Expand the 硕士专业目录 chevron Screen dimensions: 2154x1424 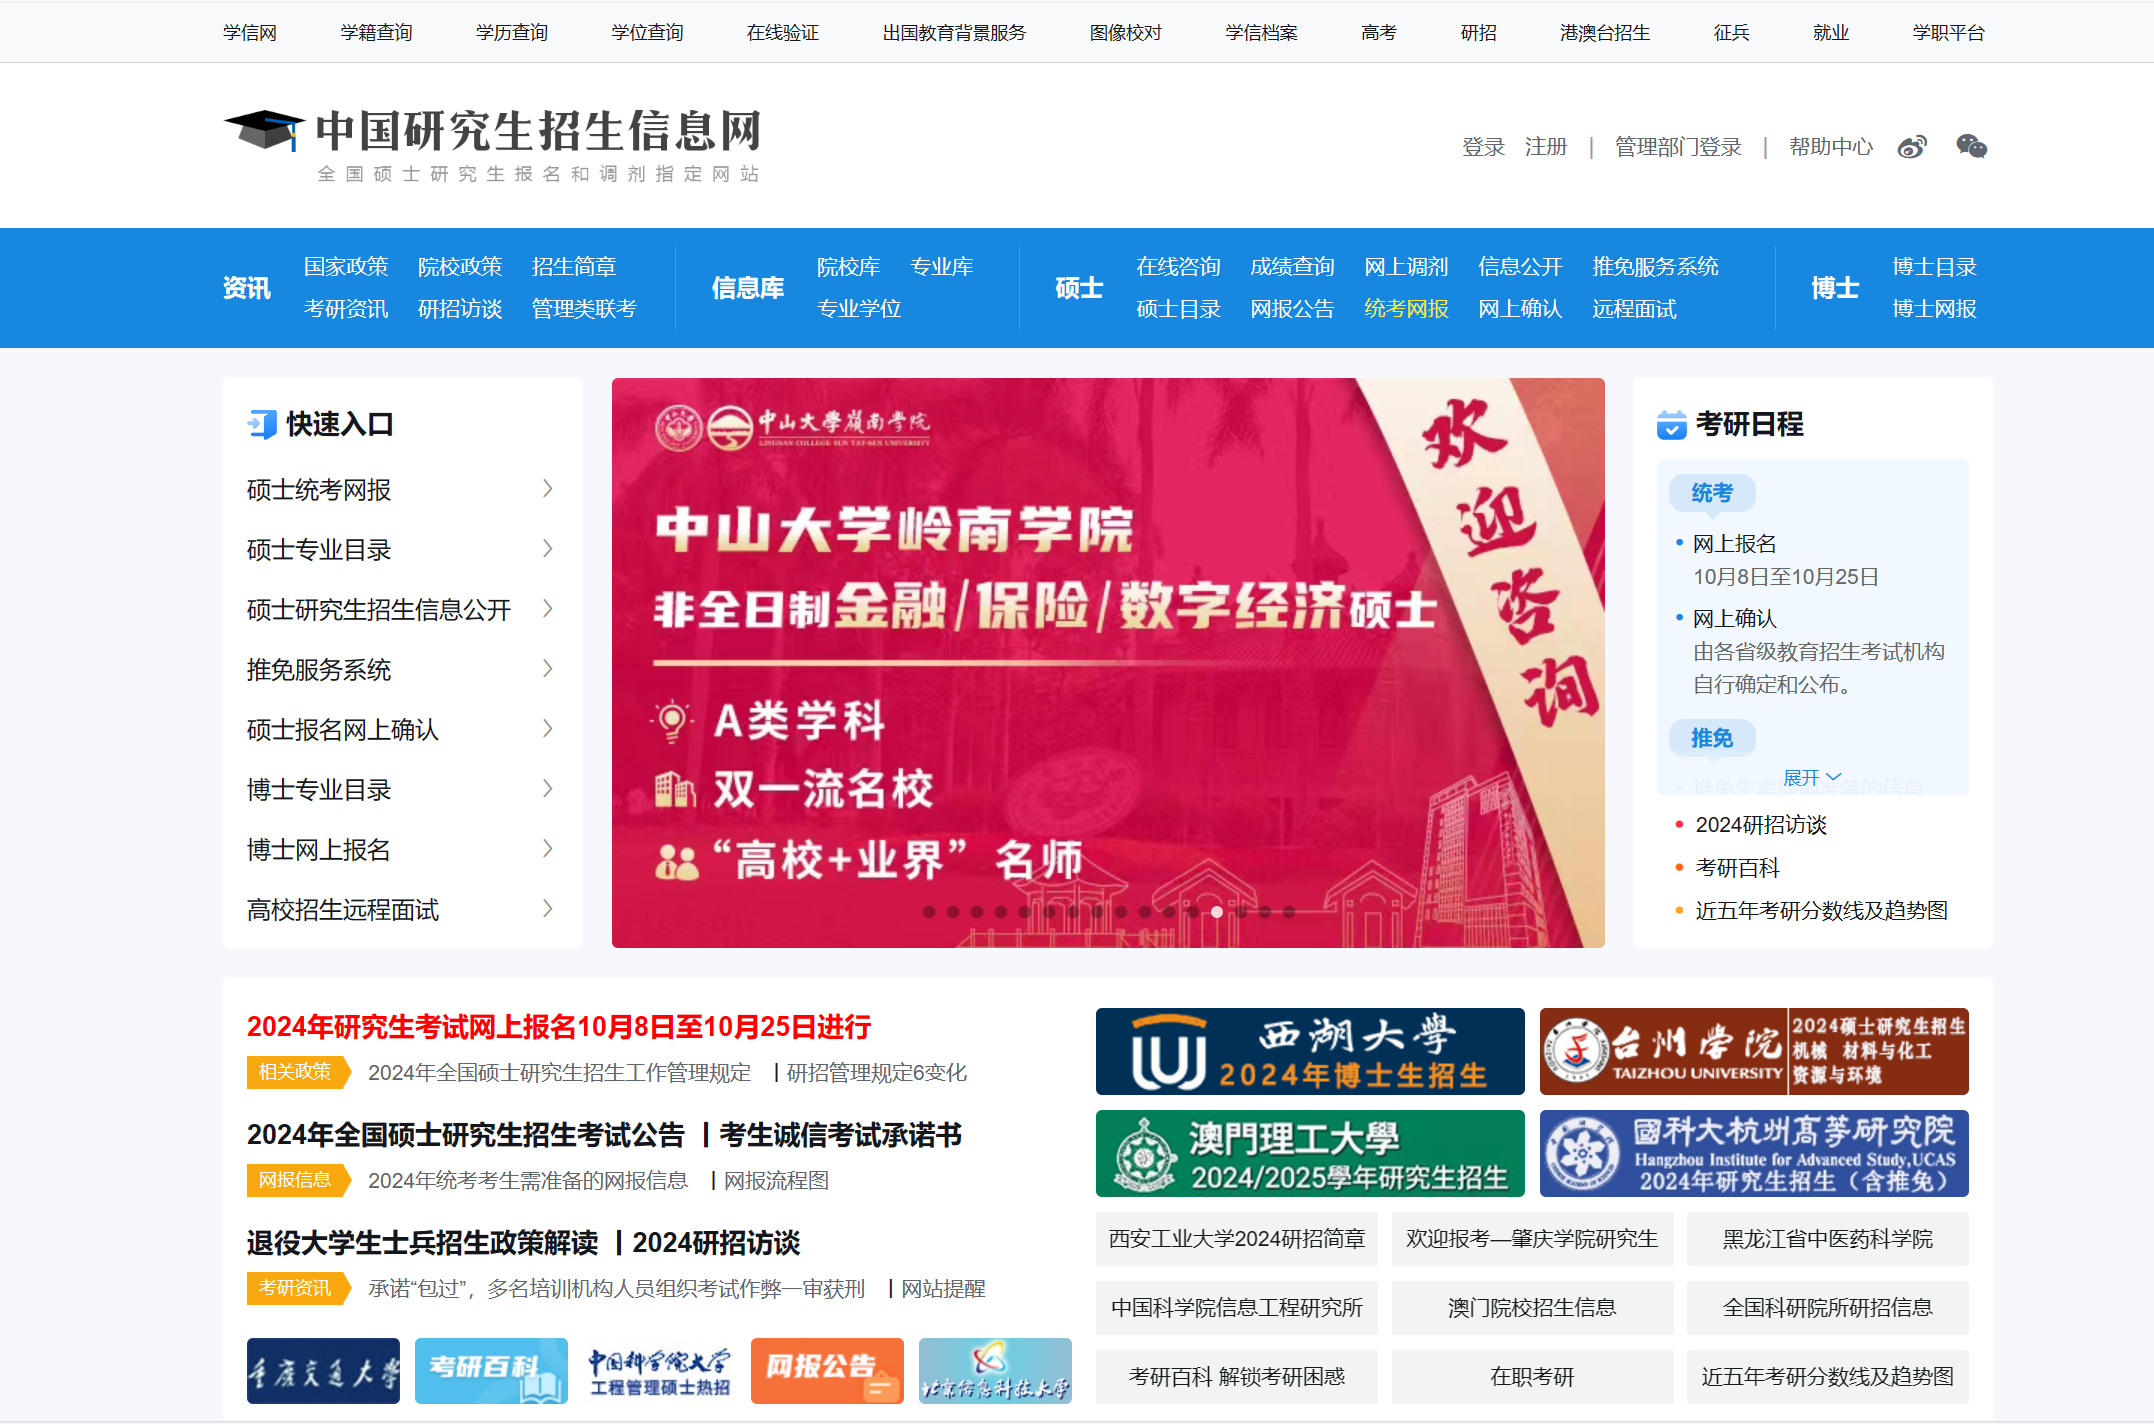(x=547, y=549)
